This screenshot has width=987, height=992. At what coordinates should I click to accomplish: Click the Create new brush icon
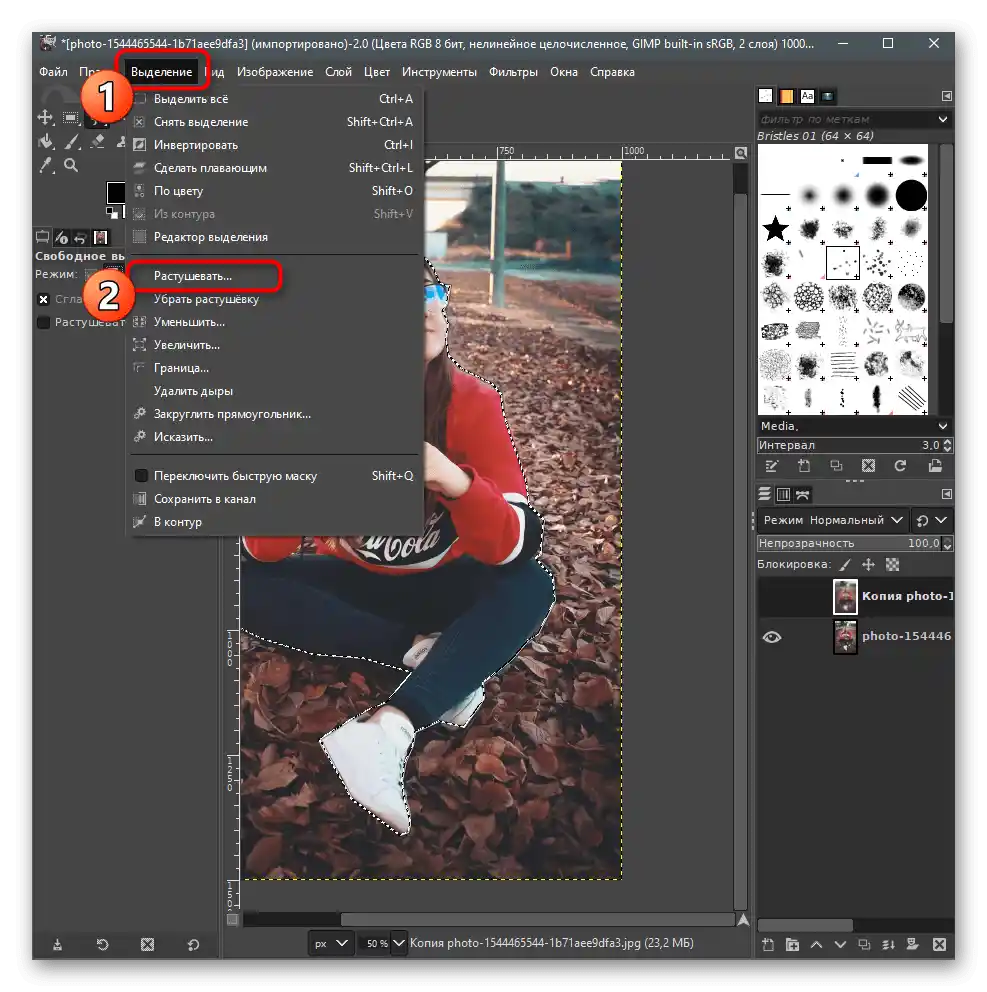click(x=804, y=466)
